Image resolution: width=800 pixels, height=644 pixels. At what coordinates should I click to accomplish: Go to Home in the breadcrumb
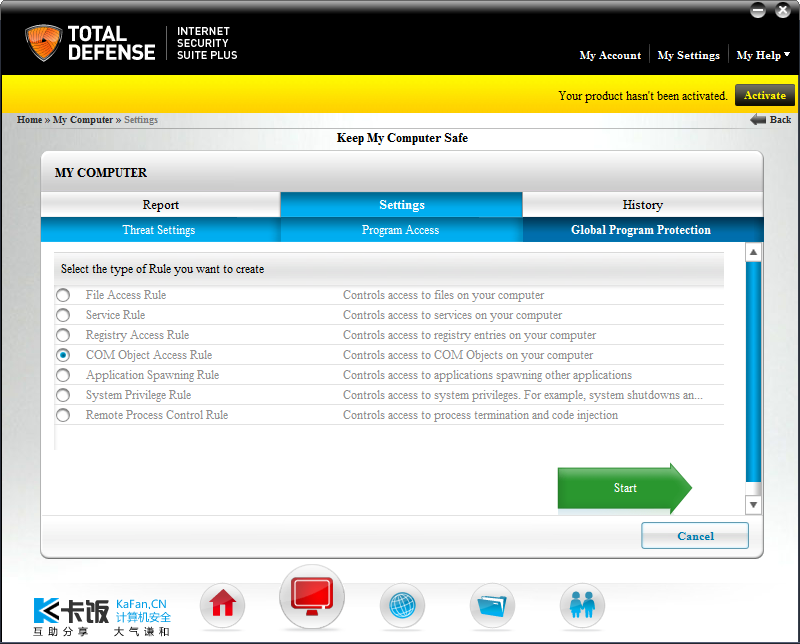(29, 119)
